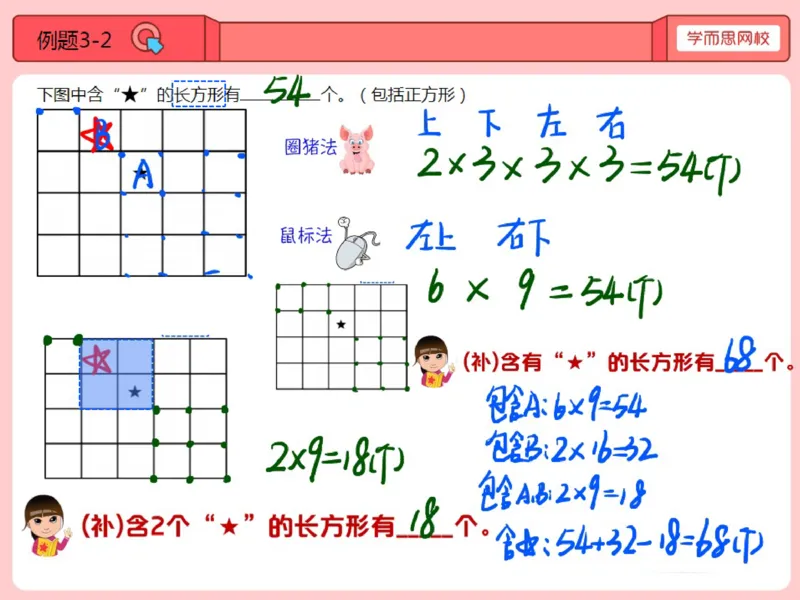
Task: Click the red text (补)含2个“★”的长方形有
Action: click(x=238, y=526)
